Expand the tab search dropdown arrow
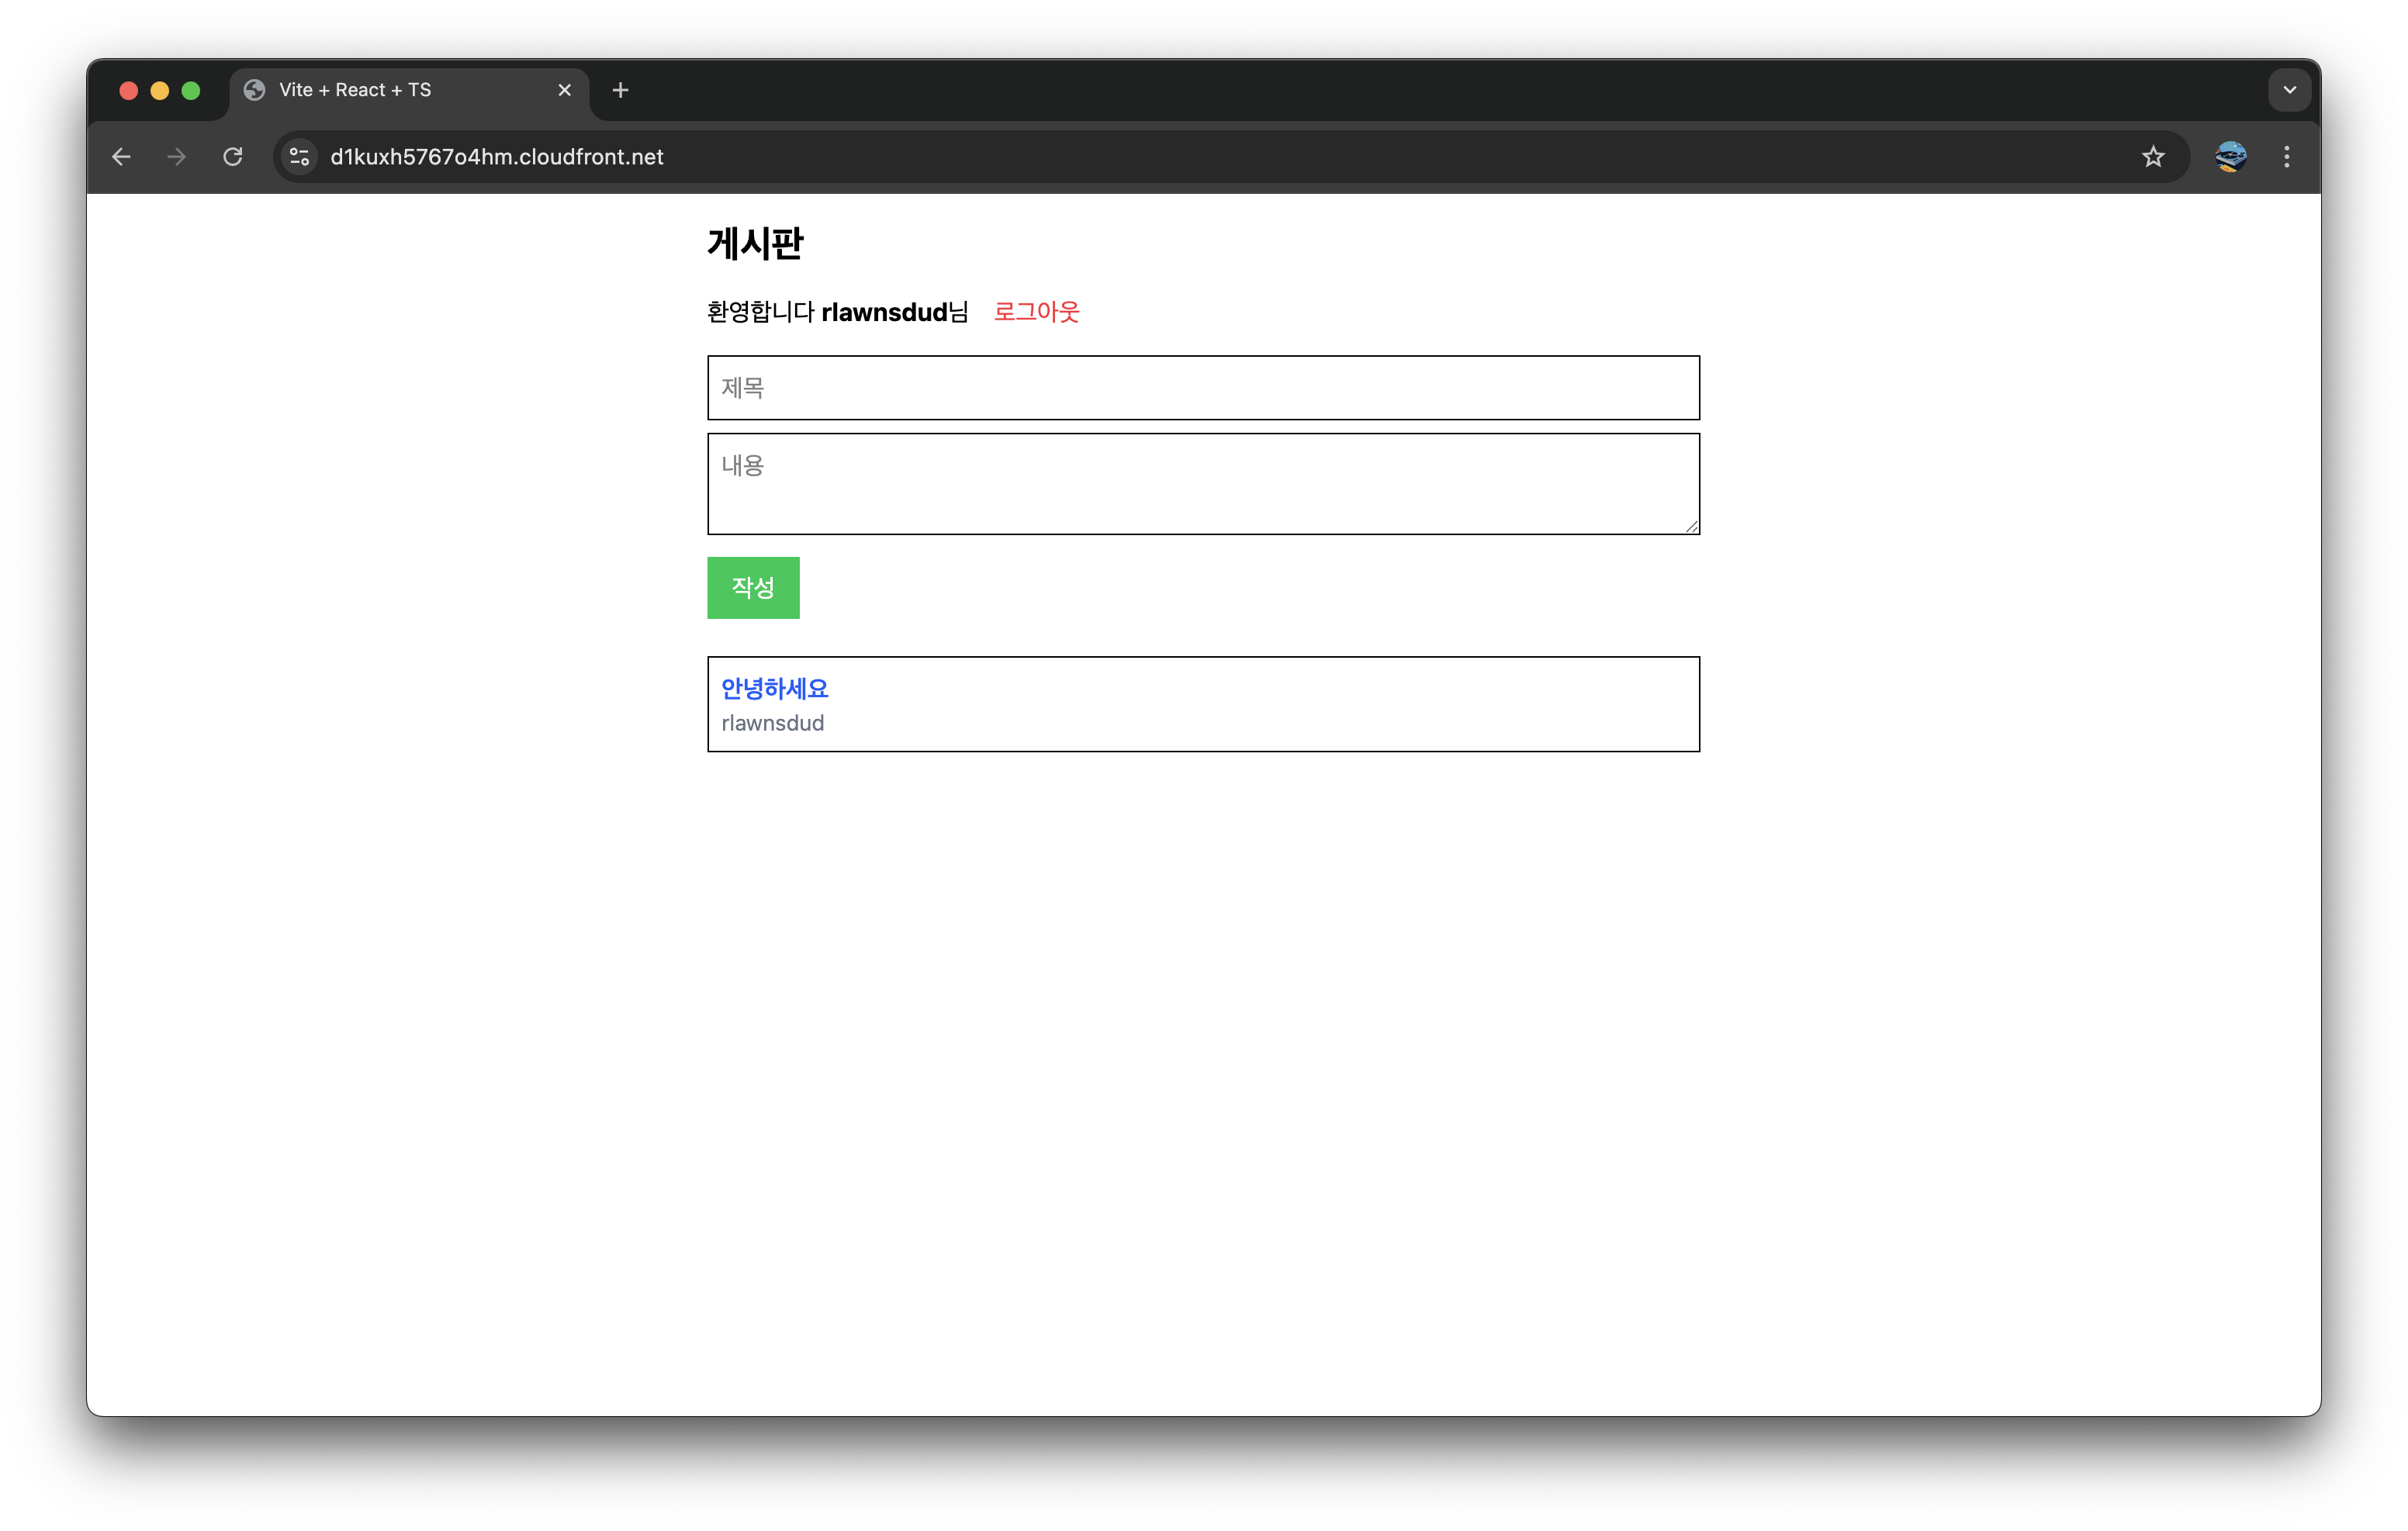 coord(2289,90)
